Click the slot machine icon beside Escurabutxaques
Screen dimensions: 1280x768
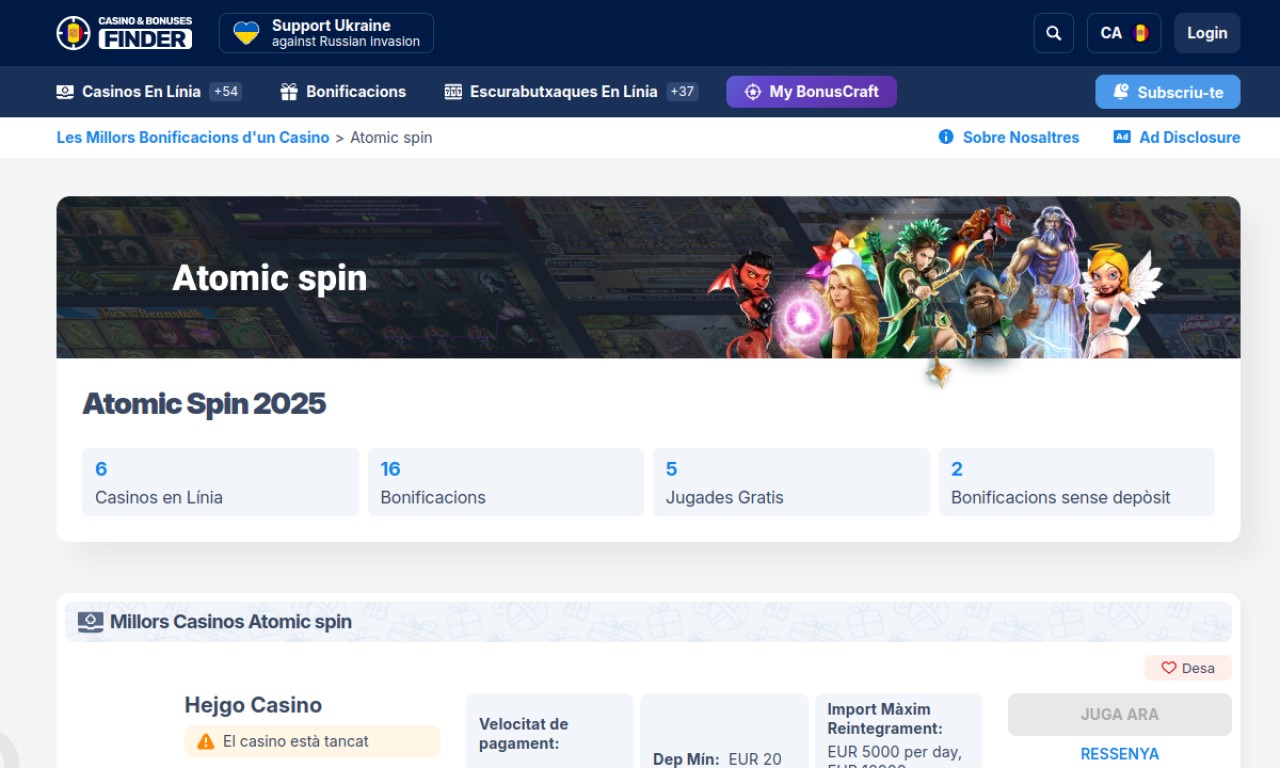click(x=453, y=91)
